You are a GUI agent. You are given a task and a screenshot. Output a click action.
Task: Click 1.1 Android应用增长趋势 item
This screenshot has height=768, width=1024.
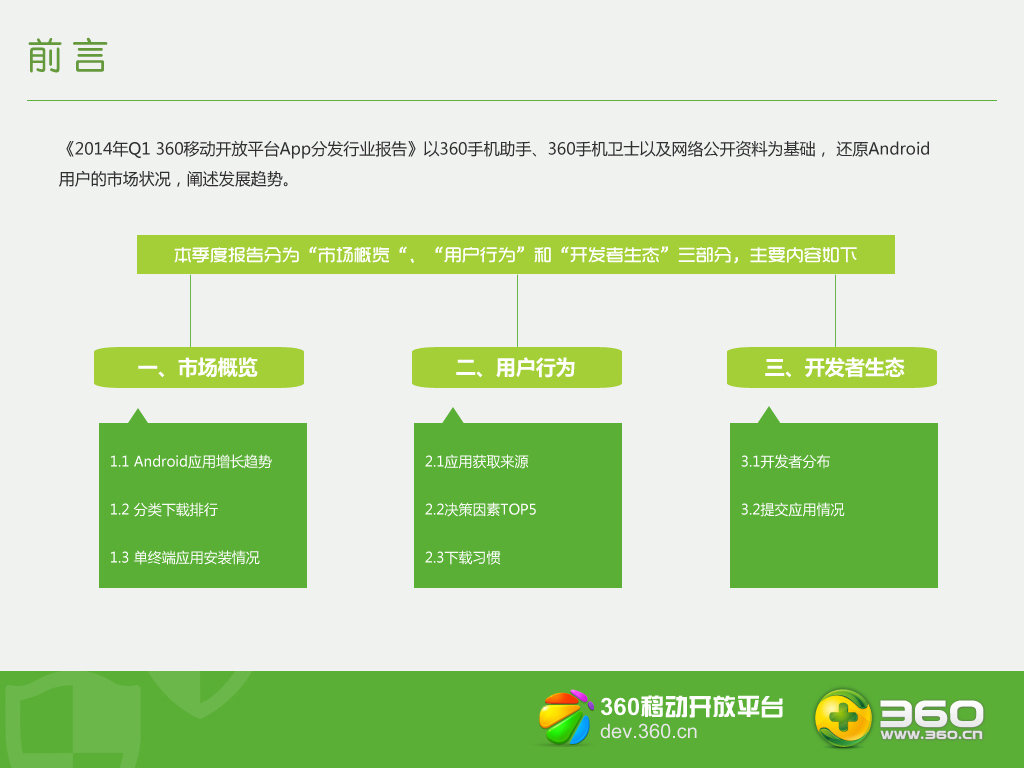click(191, 462)
